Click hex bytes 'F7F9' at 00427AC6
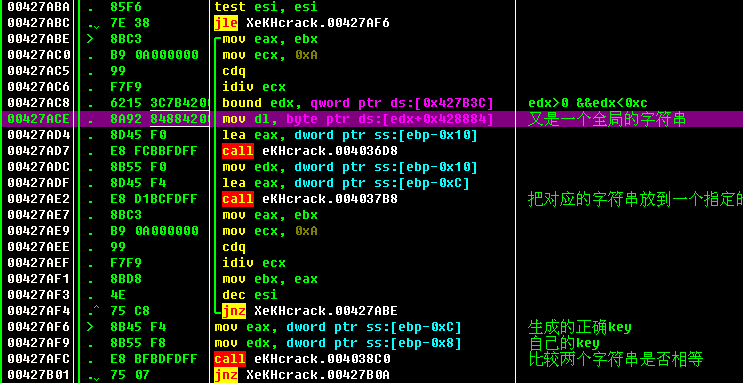This screenshot has height=383, width=743. (x=126, y=87)
